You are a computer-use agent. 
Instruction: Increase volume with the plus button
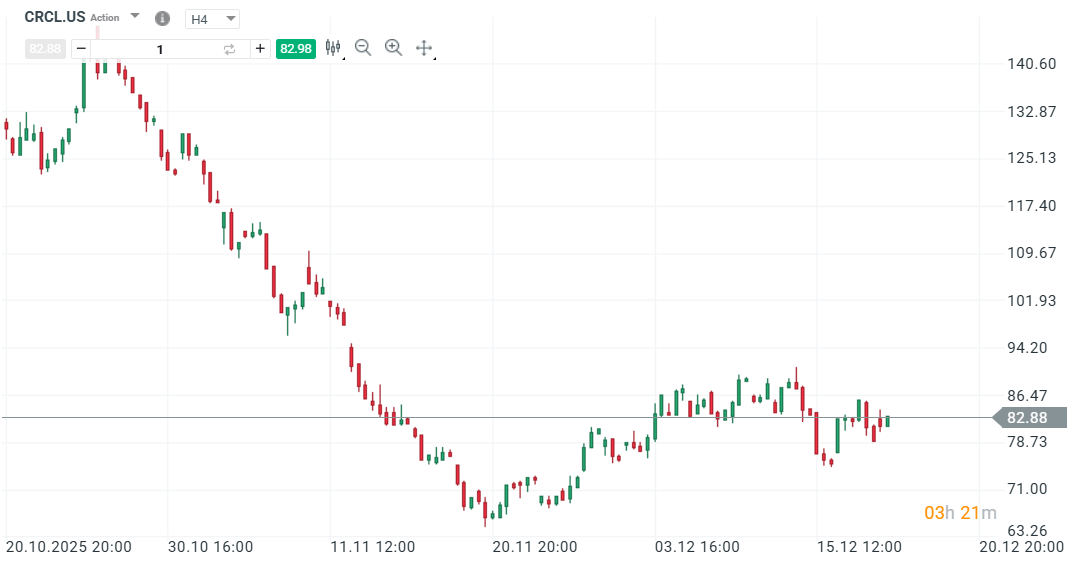[260, 48]
